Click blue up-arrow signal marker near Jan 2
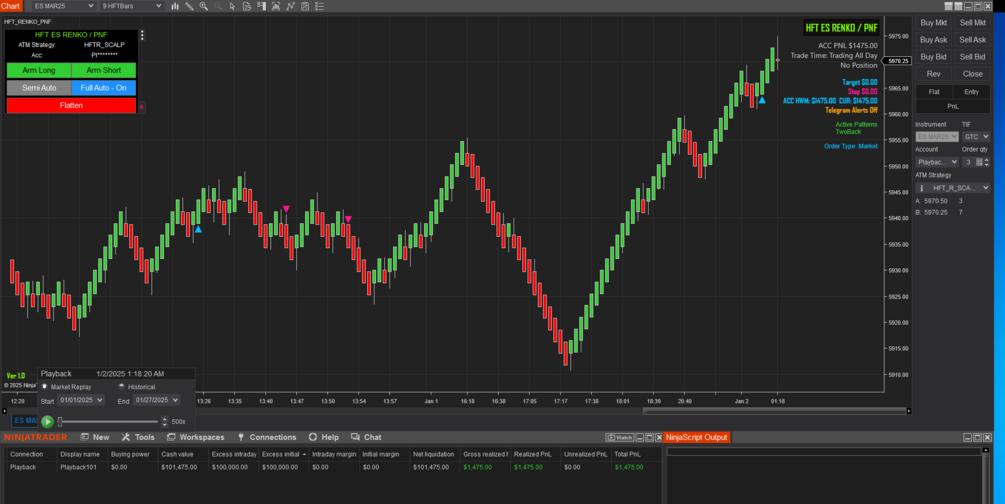 [762, 100]
